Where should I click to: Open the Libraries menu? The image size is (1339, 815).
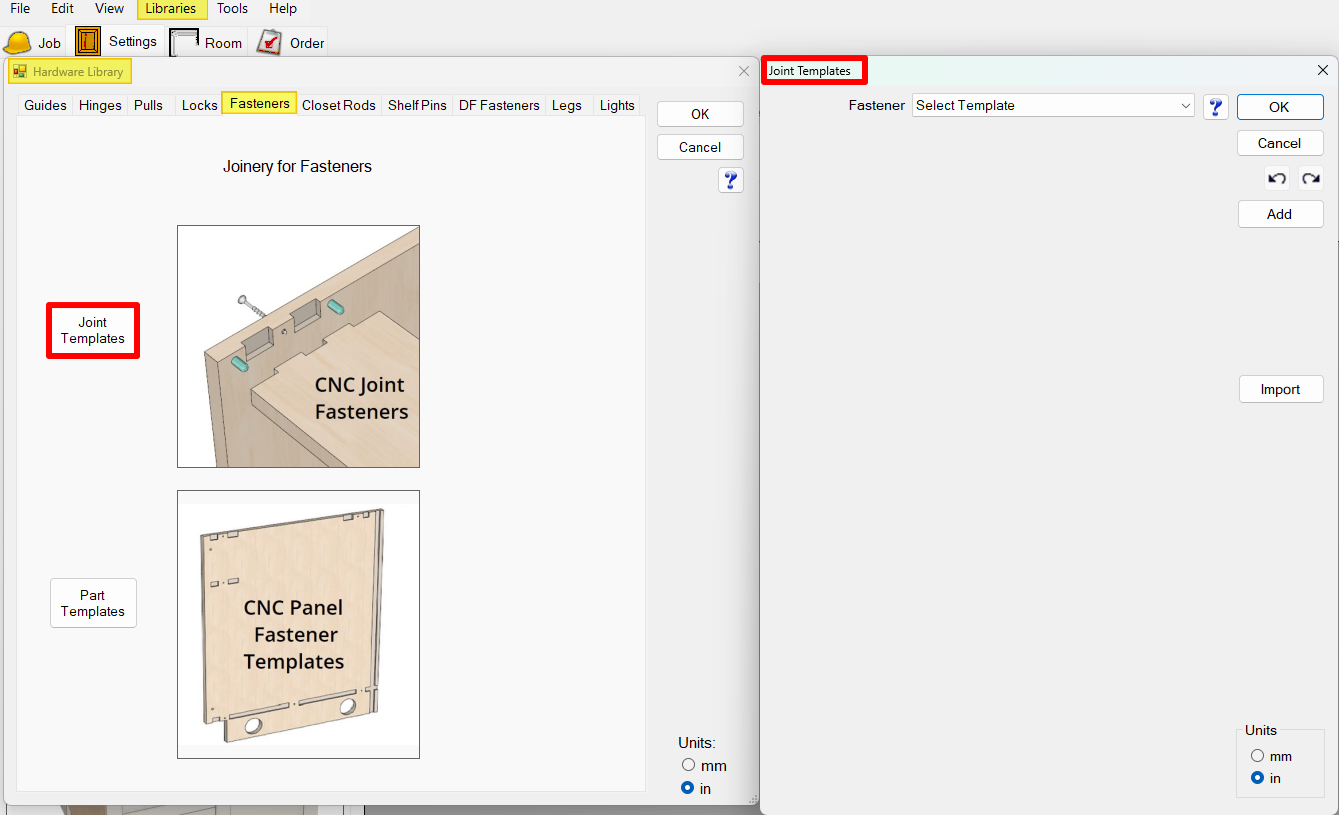(x=171, y=9)
